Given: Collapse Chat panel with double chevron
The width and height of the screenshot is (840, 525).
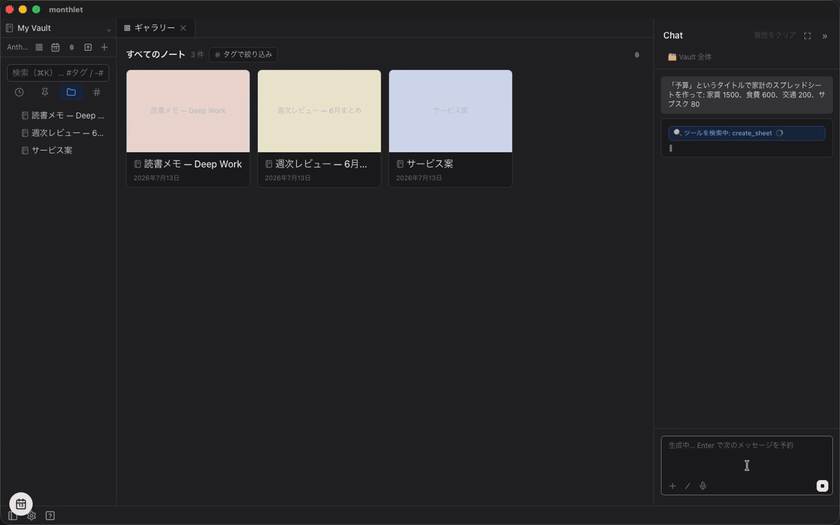Looking at the screenshot, I should click(x=824, y=36).
